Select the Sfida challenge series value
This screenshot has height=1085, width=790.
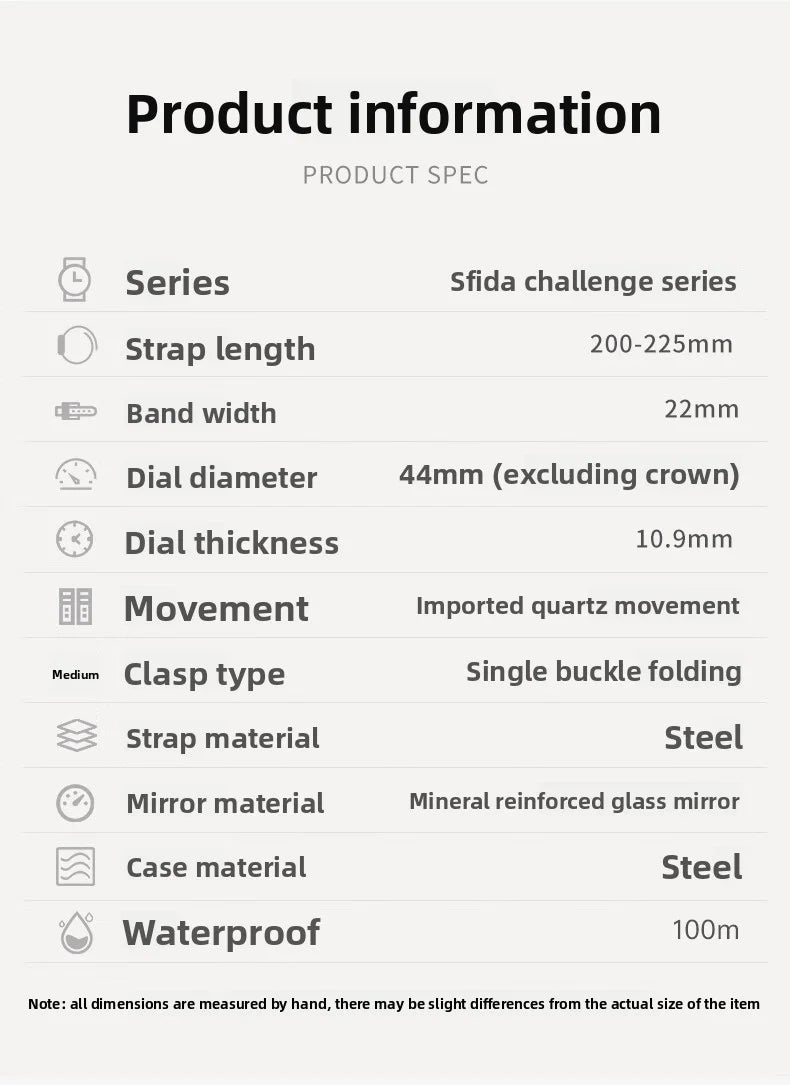[x=593, y=282]
